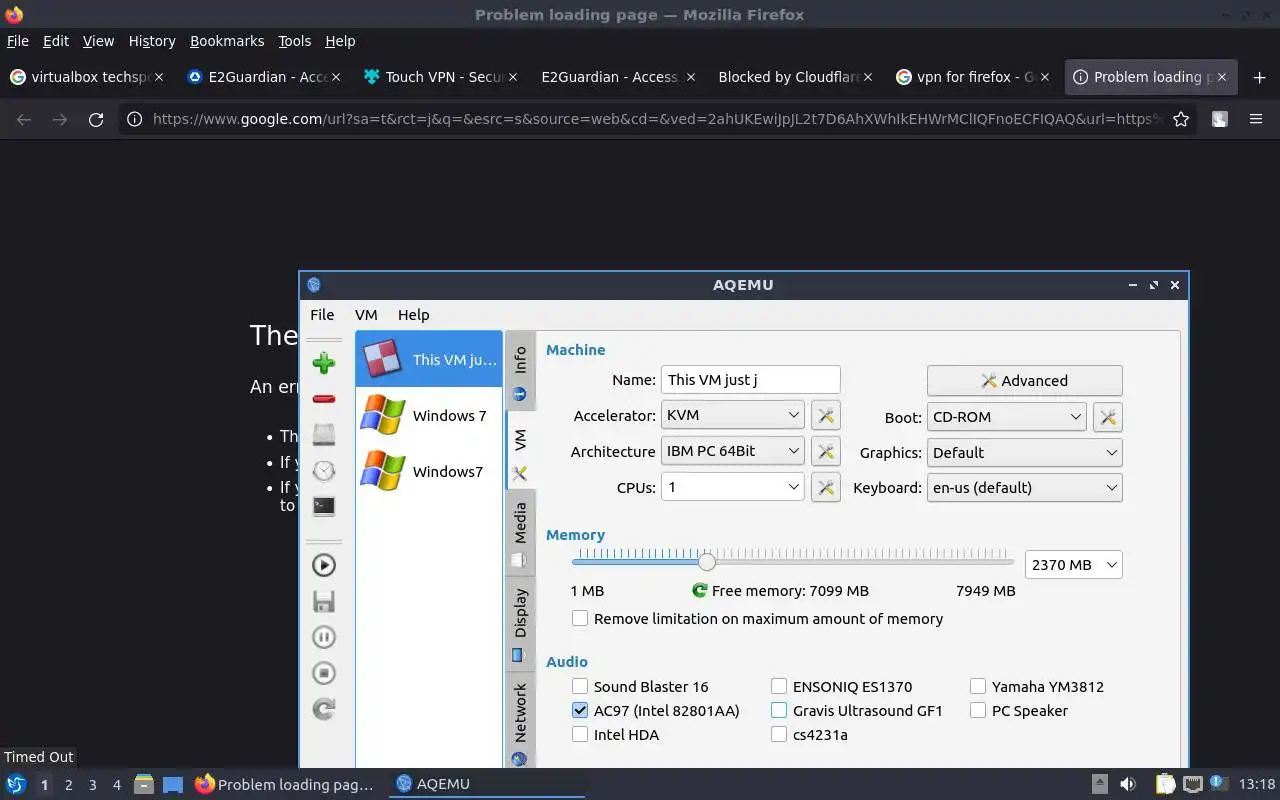This screenshot has width=1280, height=800.
Task: Open Boot order settings wrench icon
Action: point(1108,416)
